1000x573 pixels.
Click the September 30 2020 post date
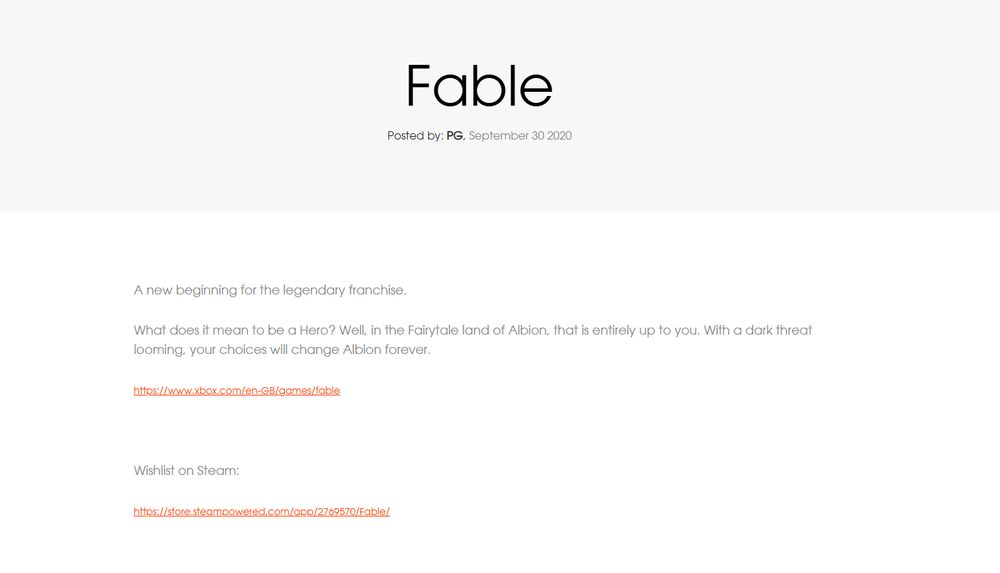coord(520,136)
